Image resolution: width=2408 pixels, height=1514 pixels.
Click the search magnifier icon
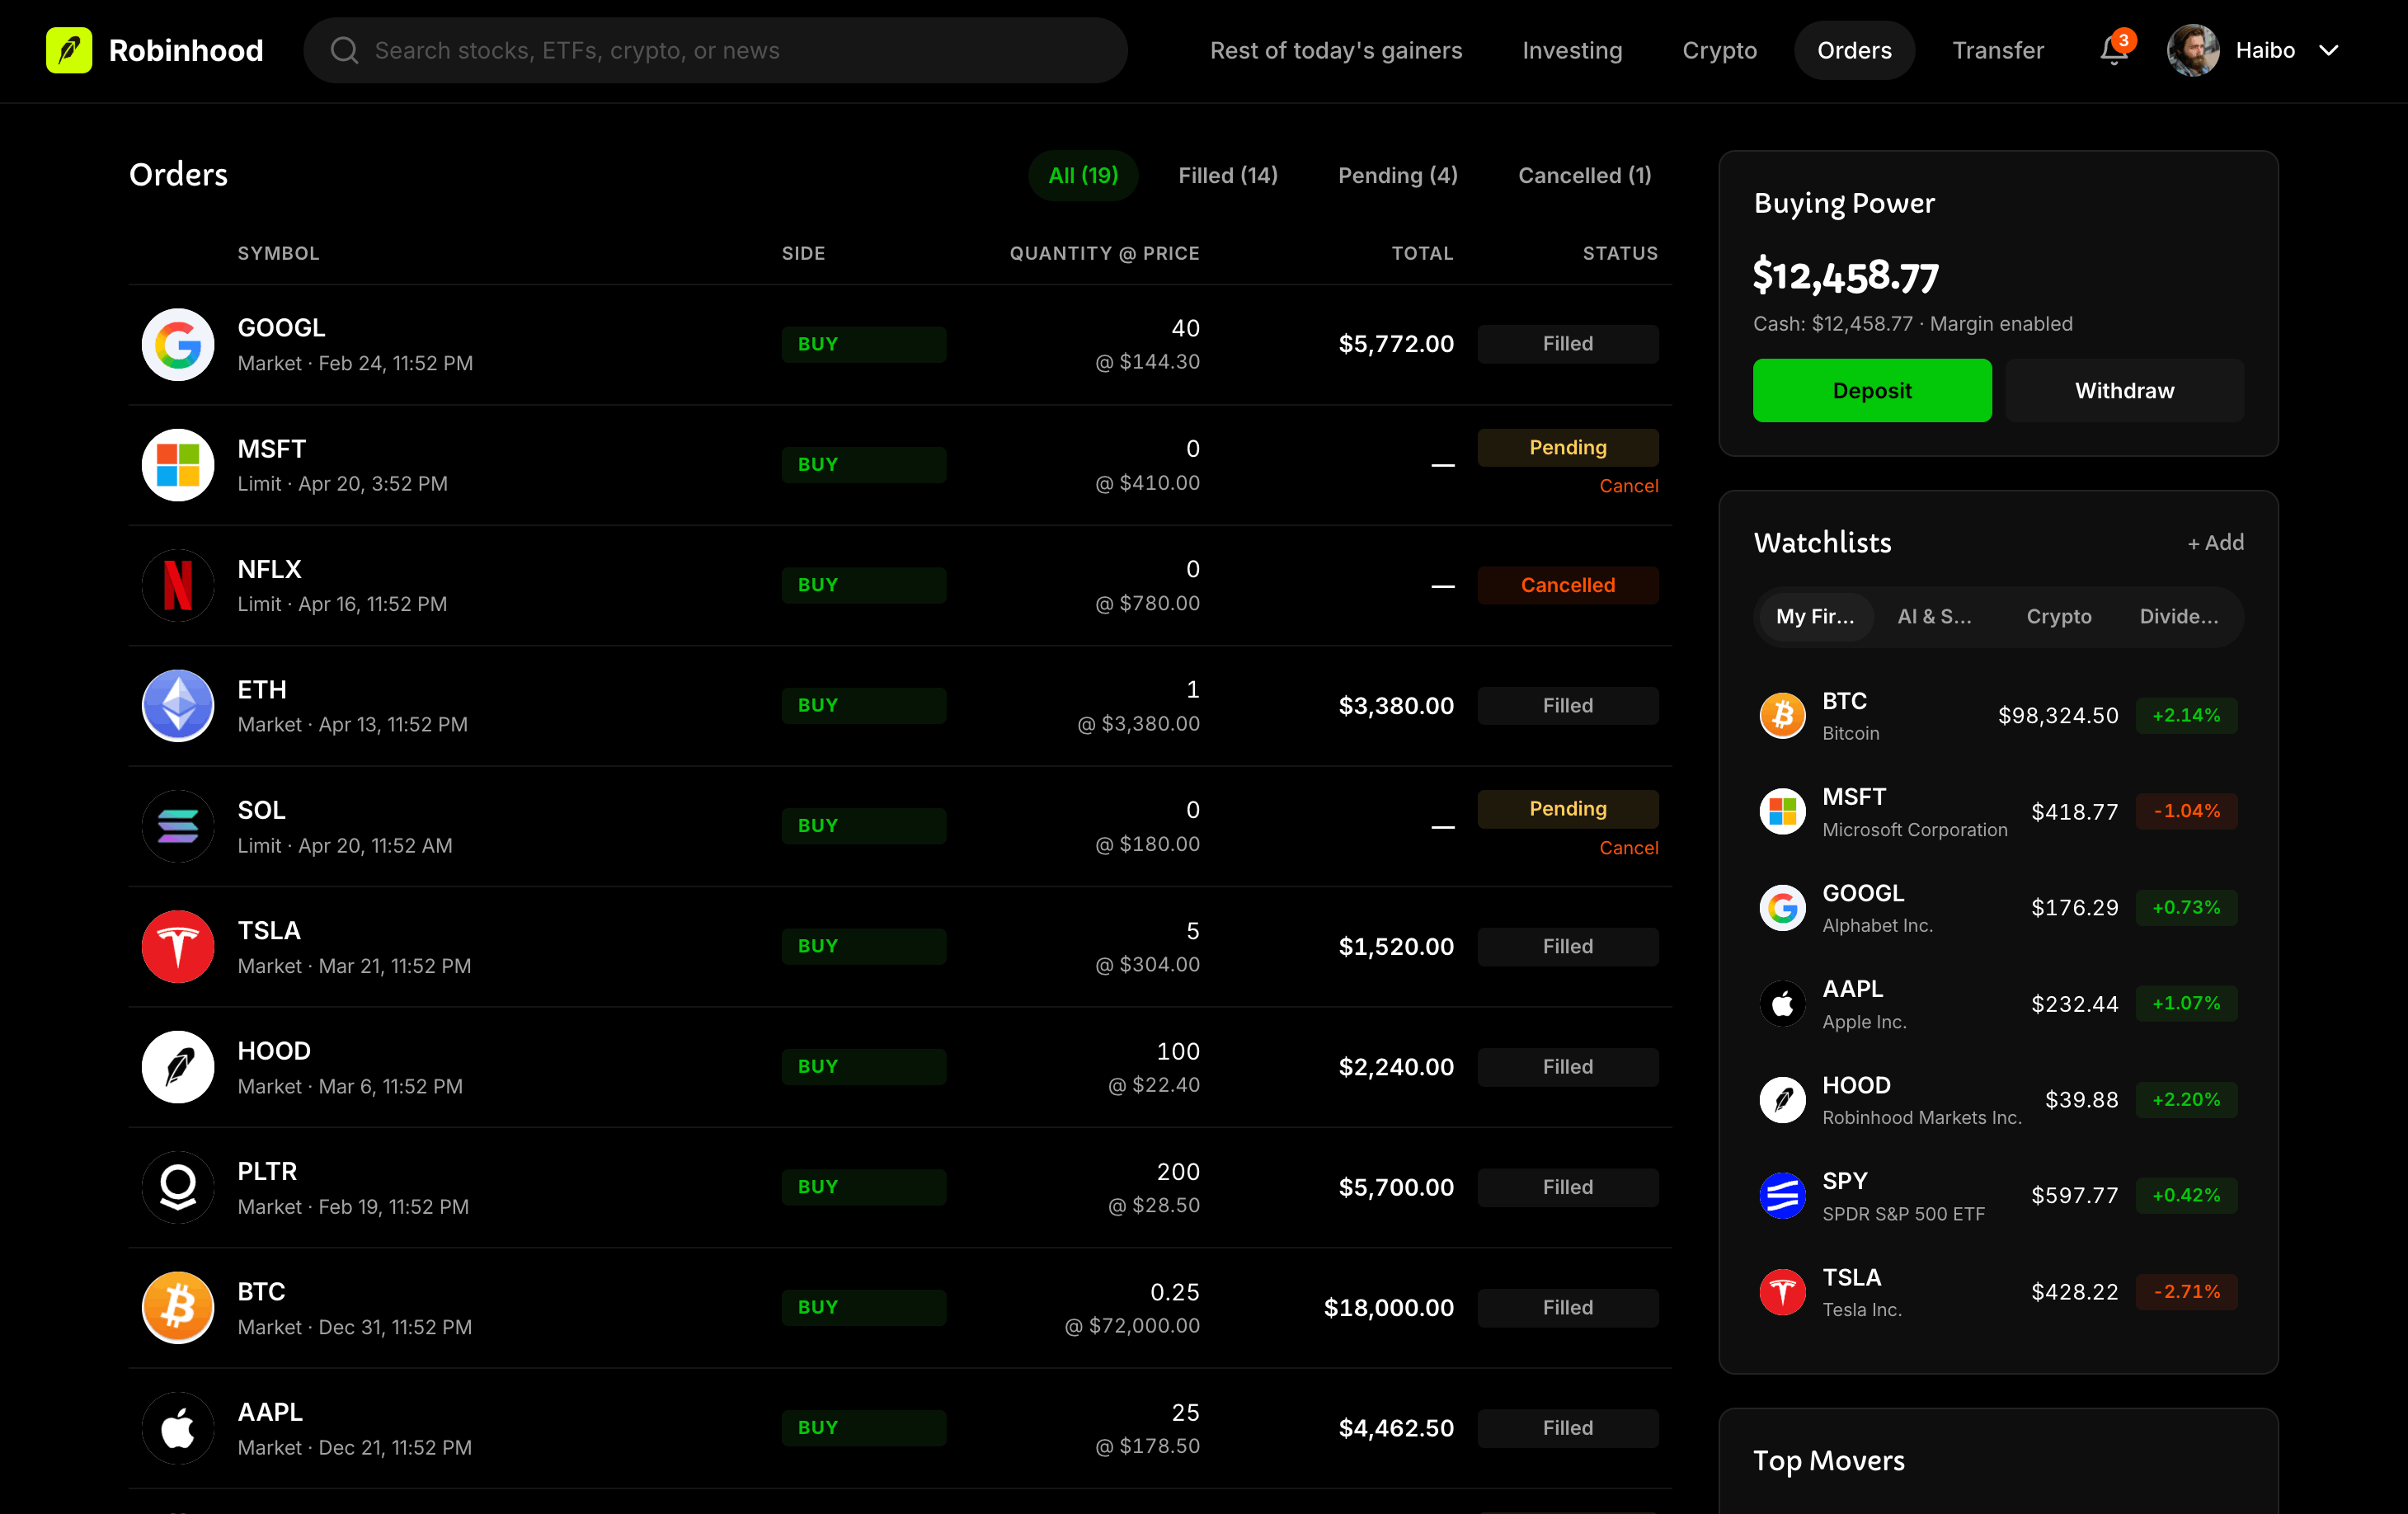pos(344,50)
